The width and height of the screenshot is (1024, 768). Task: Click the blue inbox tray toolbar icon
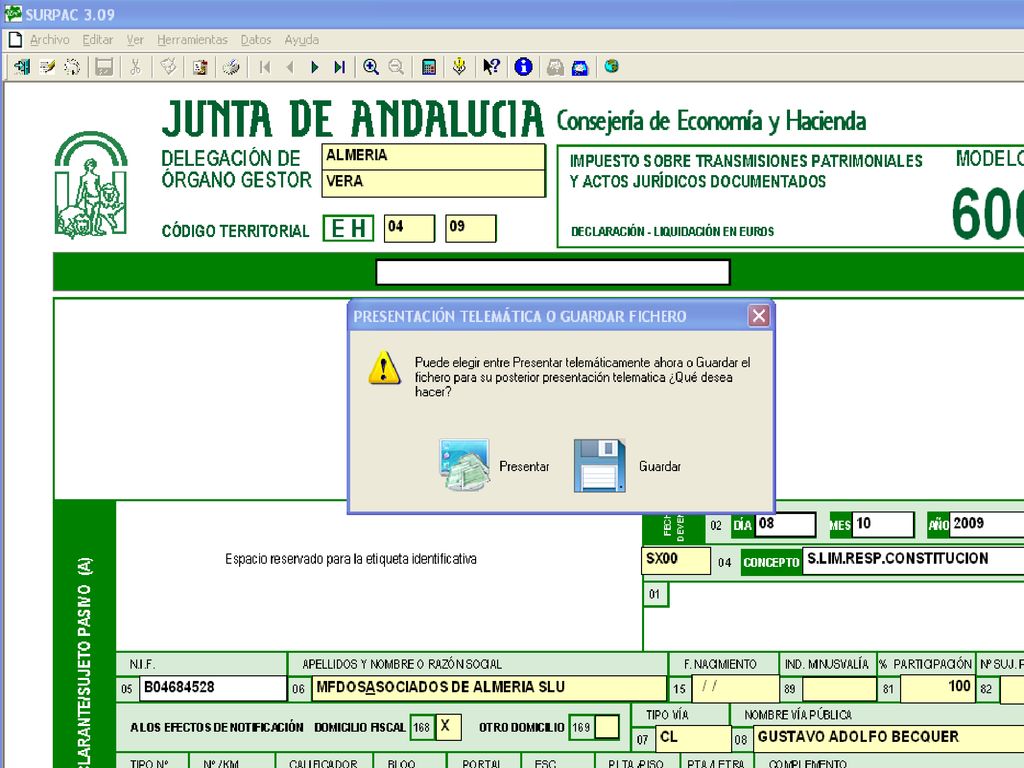pos(580,67)
